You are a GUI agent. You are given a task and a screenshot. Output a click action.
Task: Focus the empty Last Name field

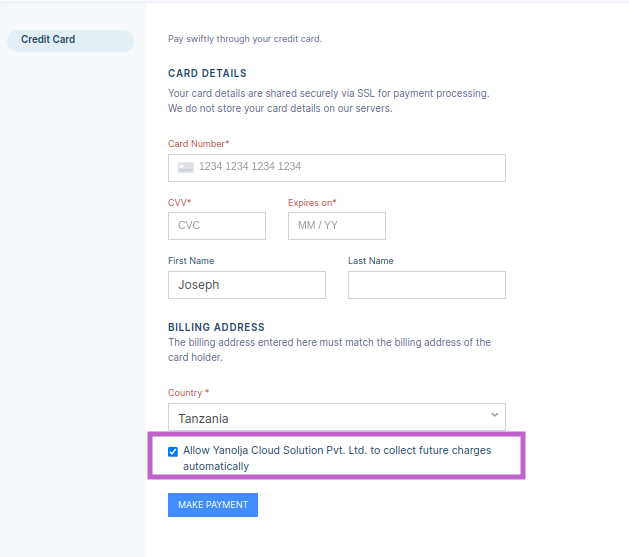click(x=426, y=285)
